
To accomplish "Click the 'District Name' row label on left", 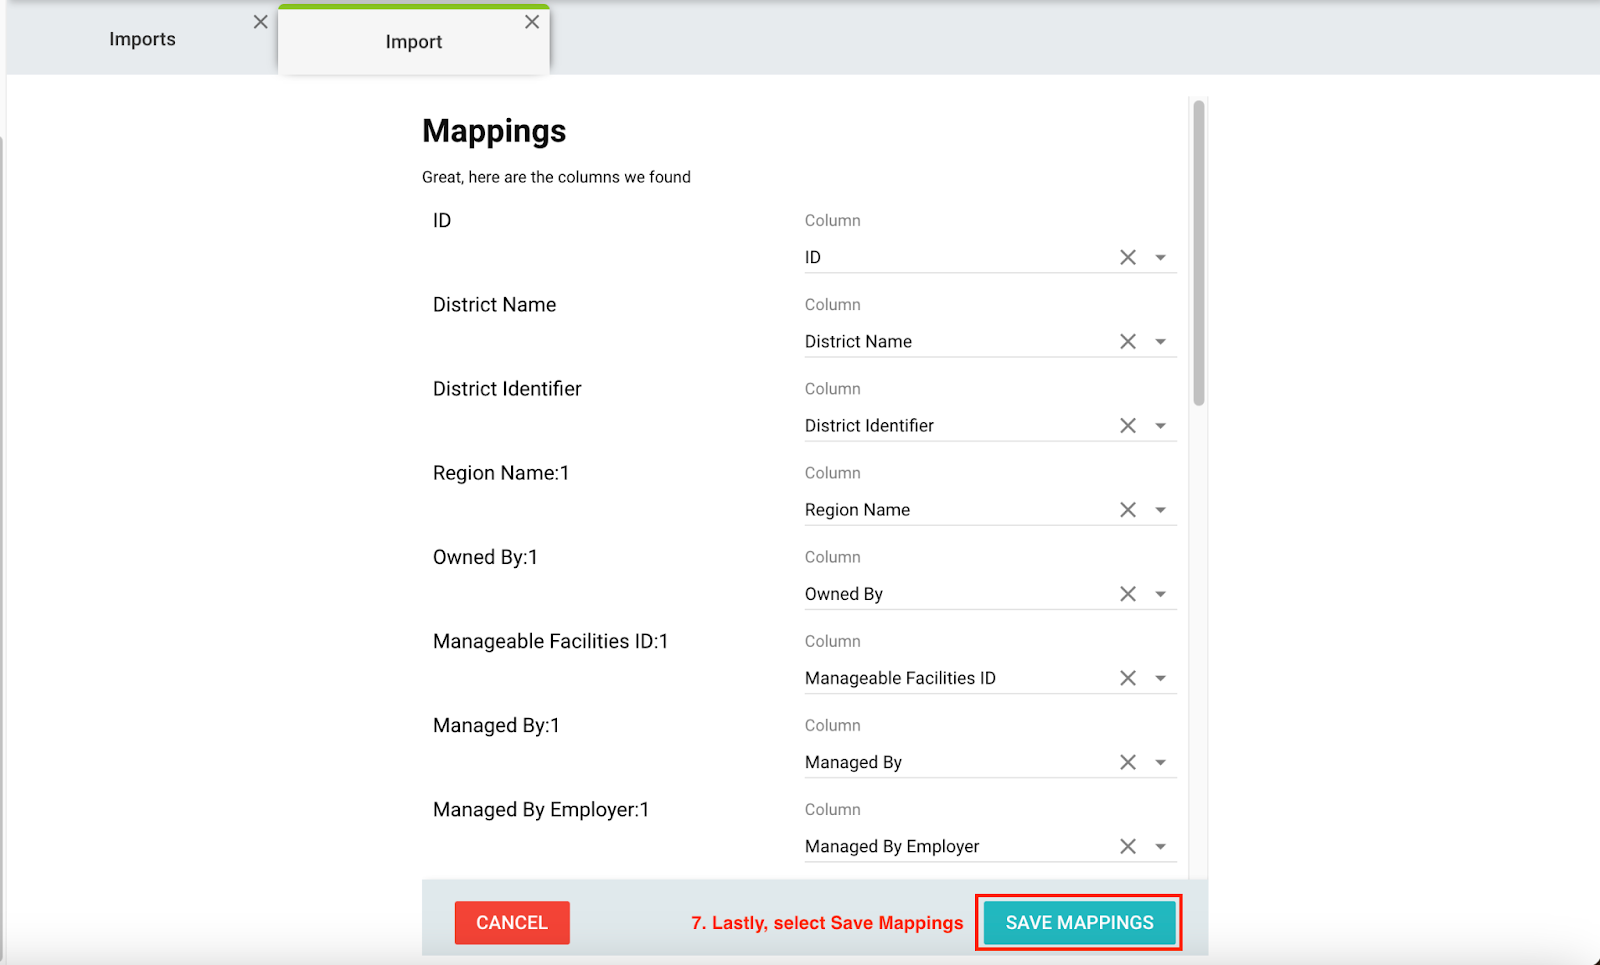I will pos(494,305).
